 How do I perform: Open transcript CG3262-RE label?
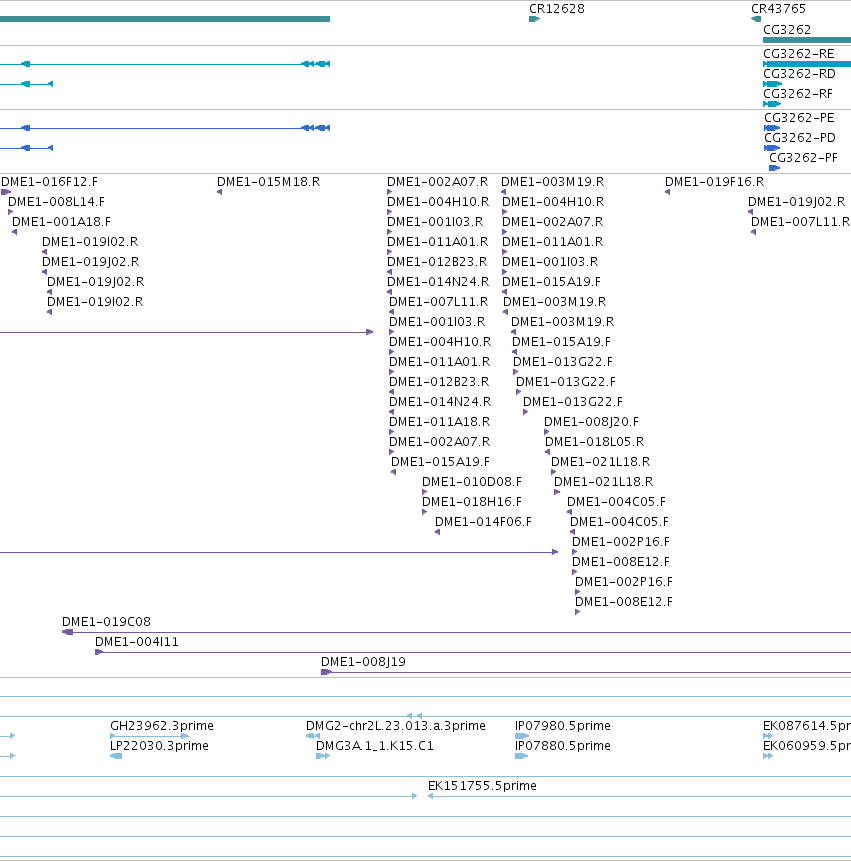coord(799,54)
